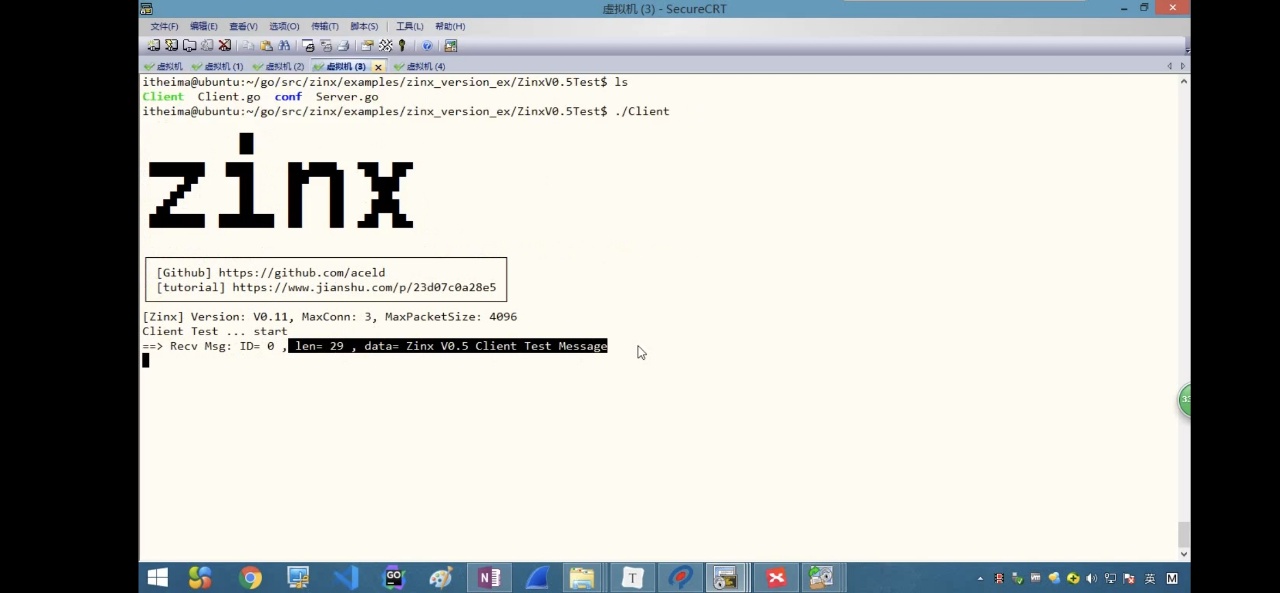Click the Disconnect red X icon

pyautogui.click(x=225, y=46)
